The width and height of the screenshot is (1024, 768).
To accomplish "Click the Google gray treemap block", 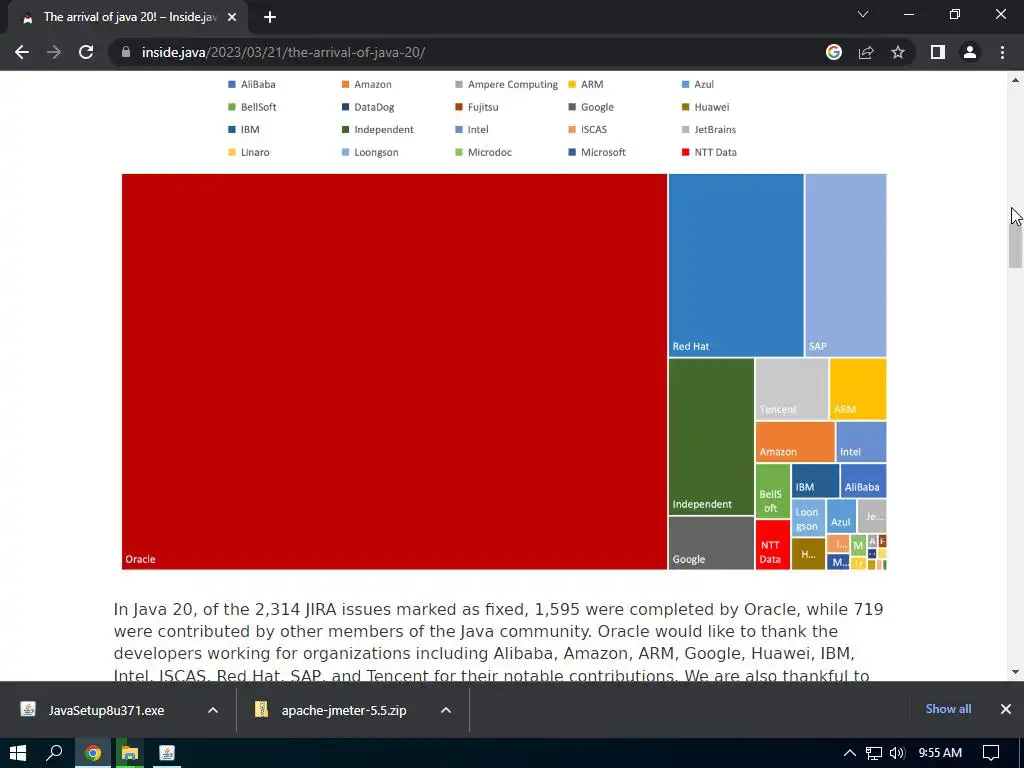I will [x=711, y=543].
